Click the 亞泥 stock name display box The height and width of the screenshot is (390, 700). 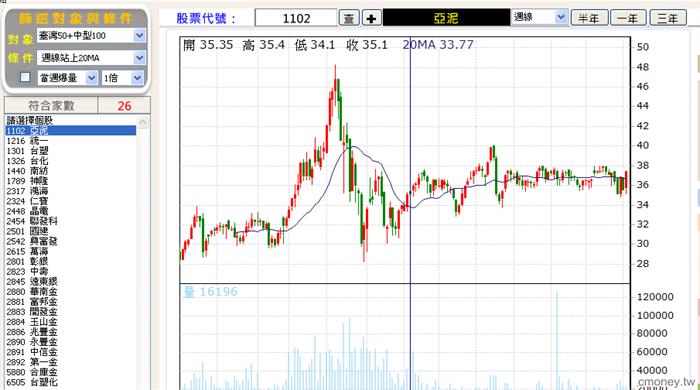(446, 18)
